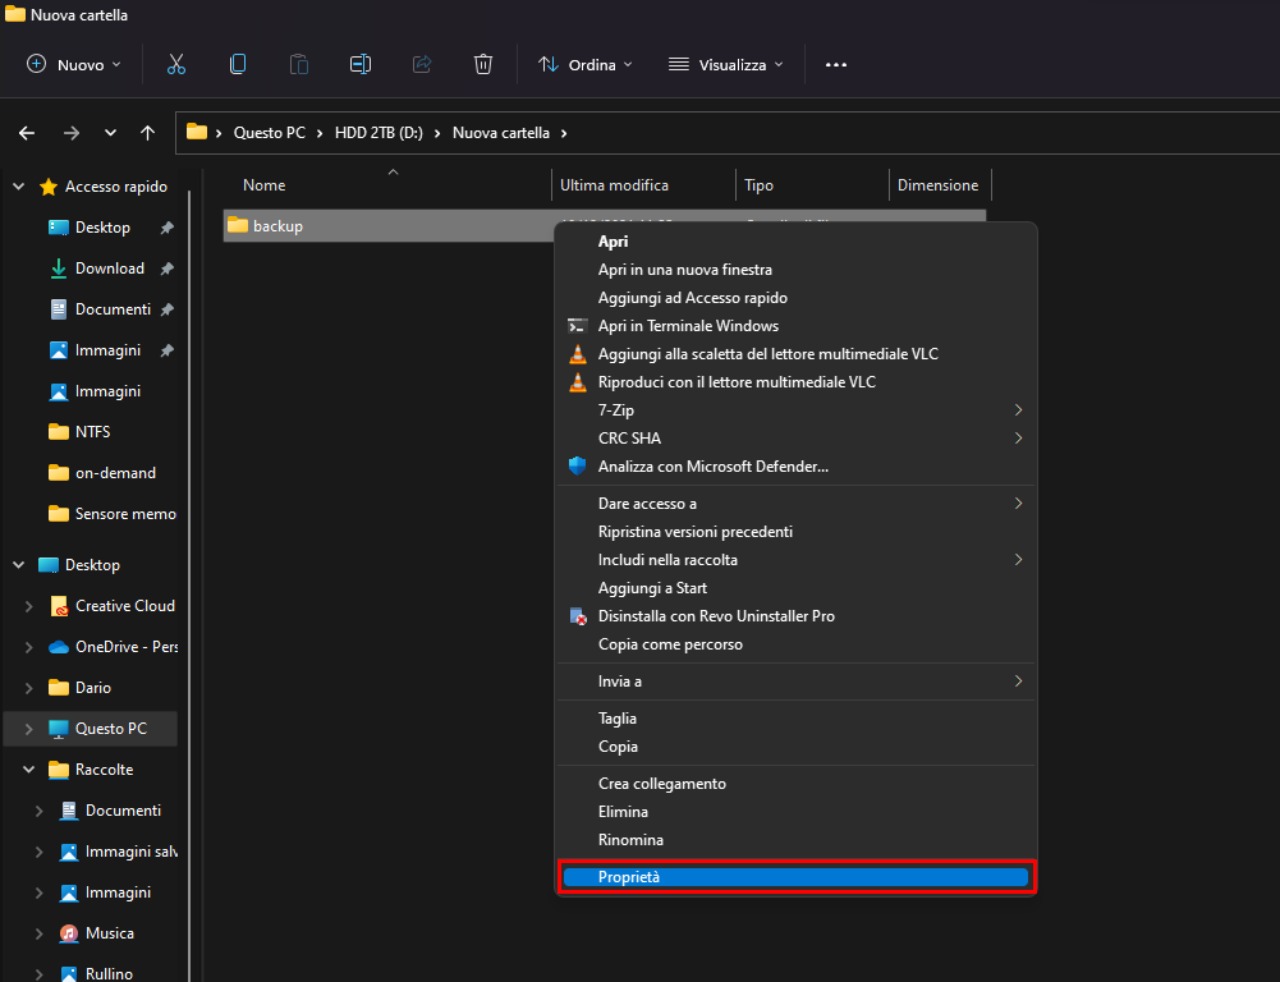Go up one folder level arrow

coord(148,133)
